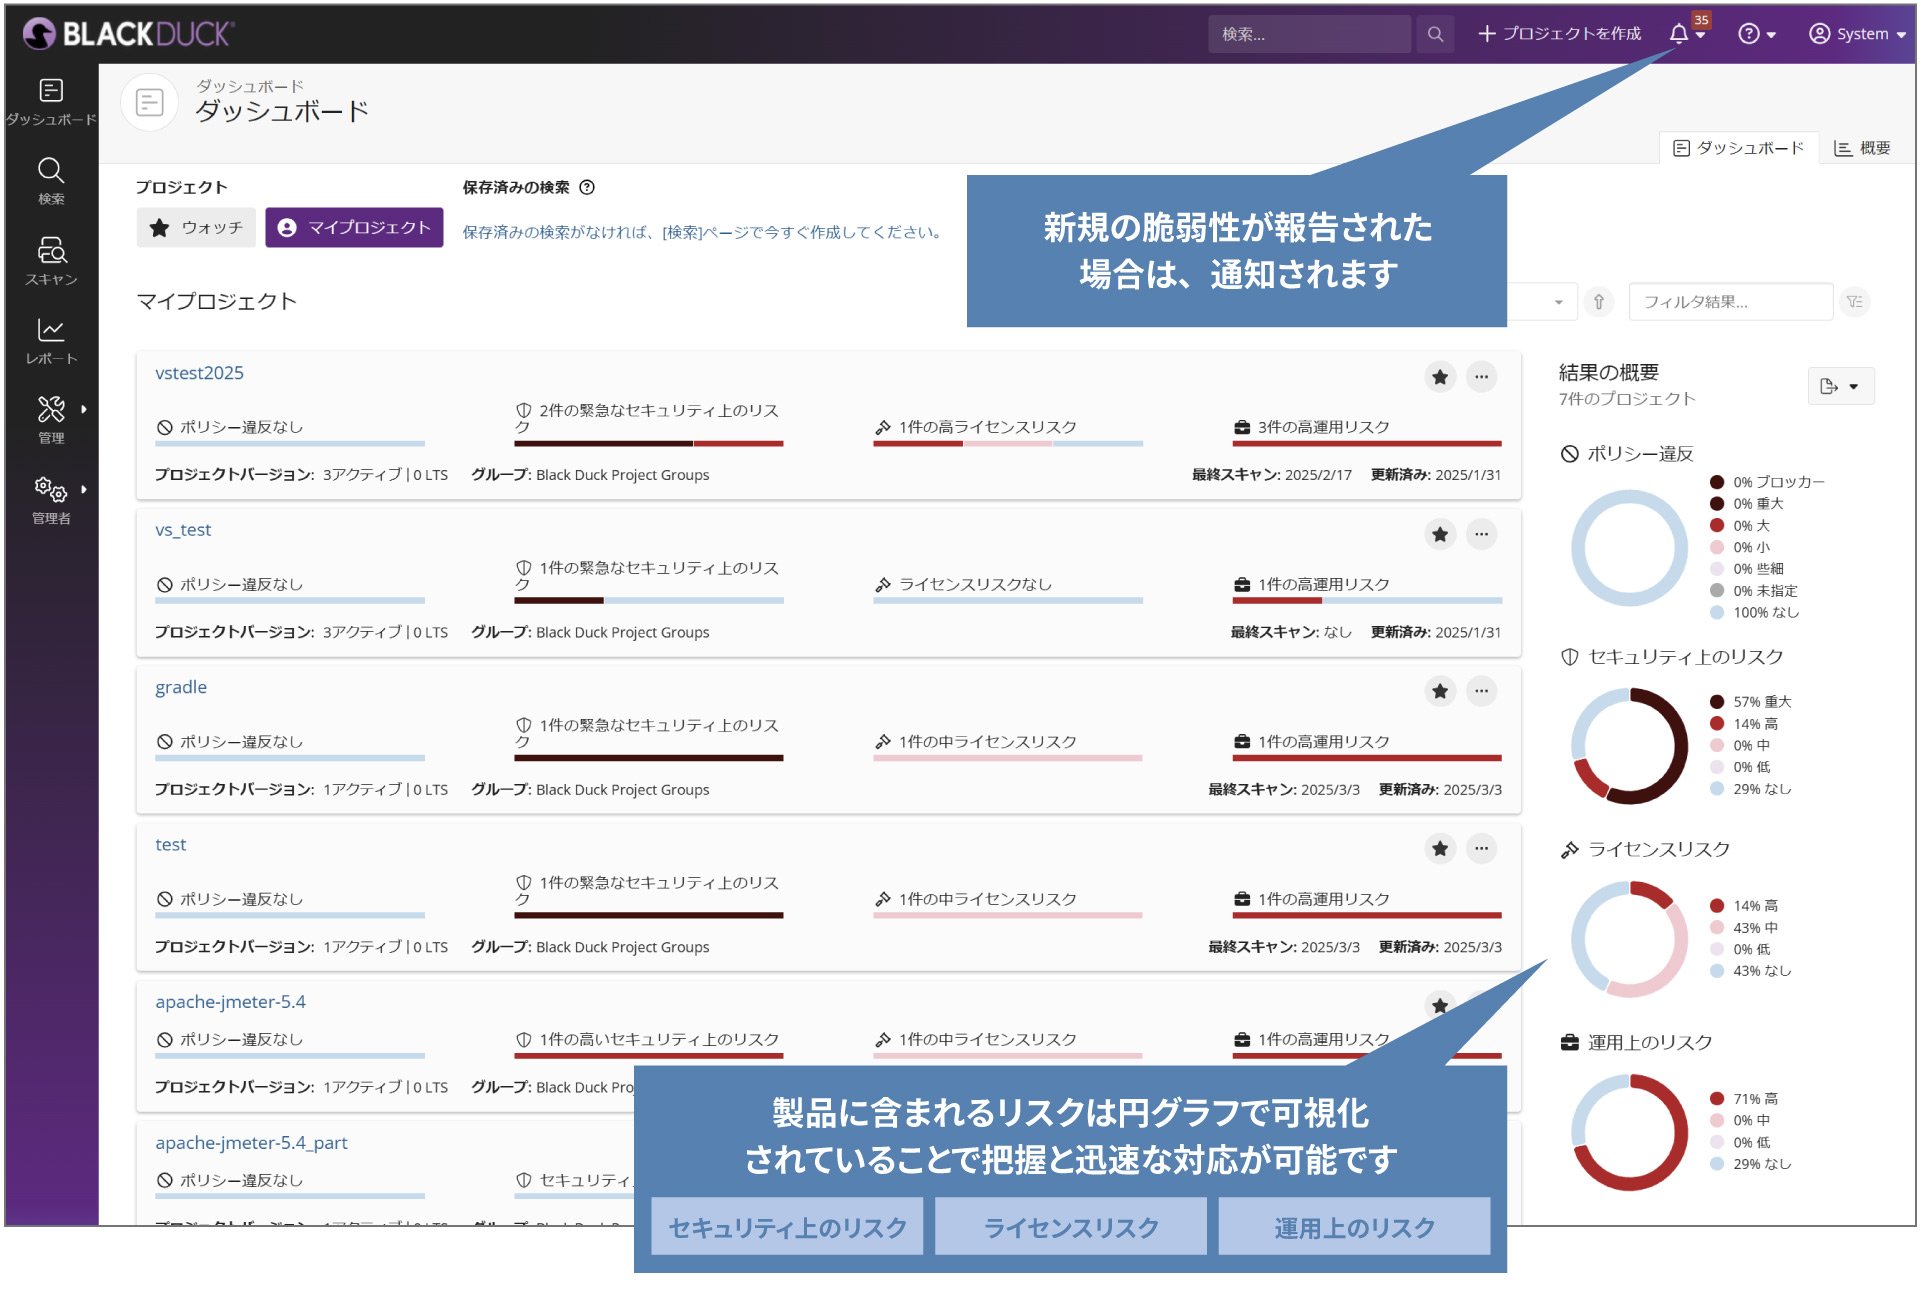This screenshot has width=1920, height=1294.
Task: Click the 14% 高 license legend swatch
Action: (x=1717, y=906)
